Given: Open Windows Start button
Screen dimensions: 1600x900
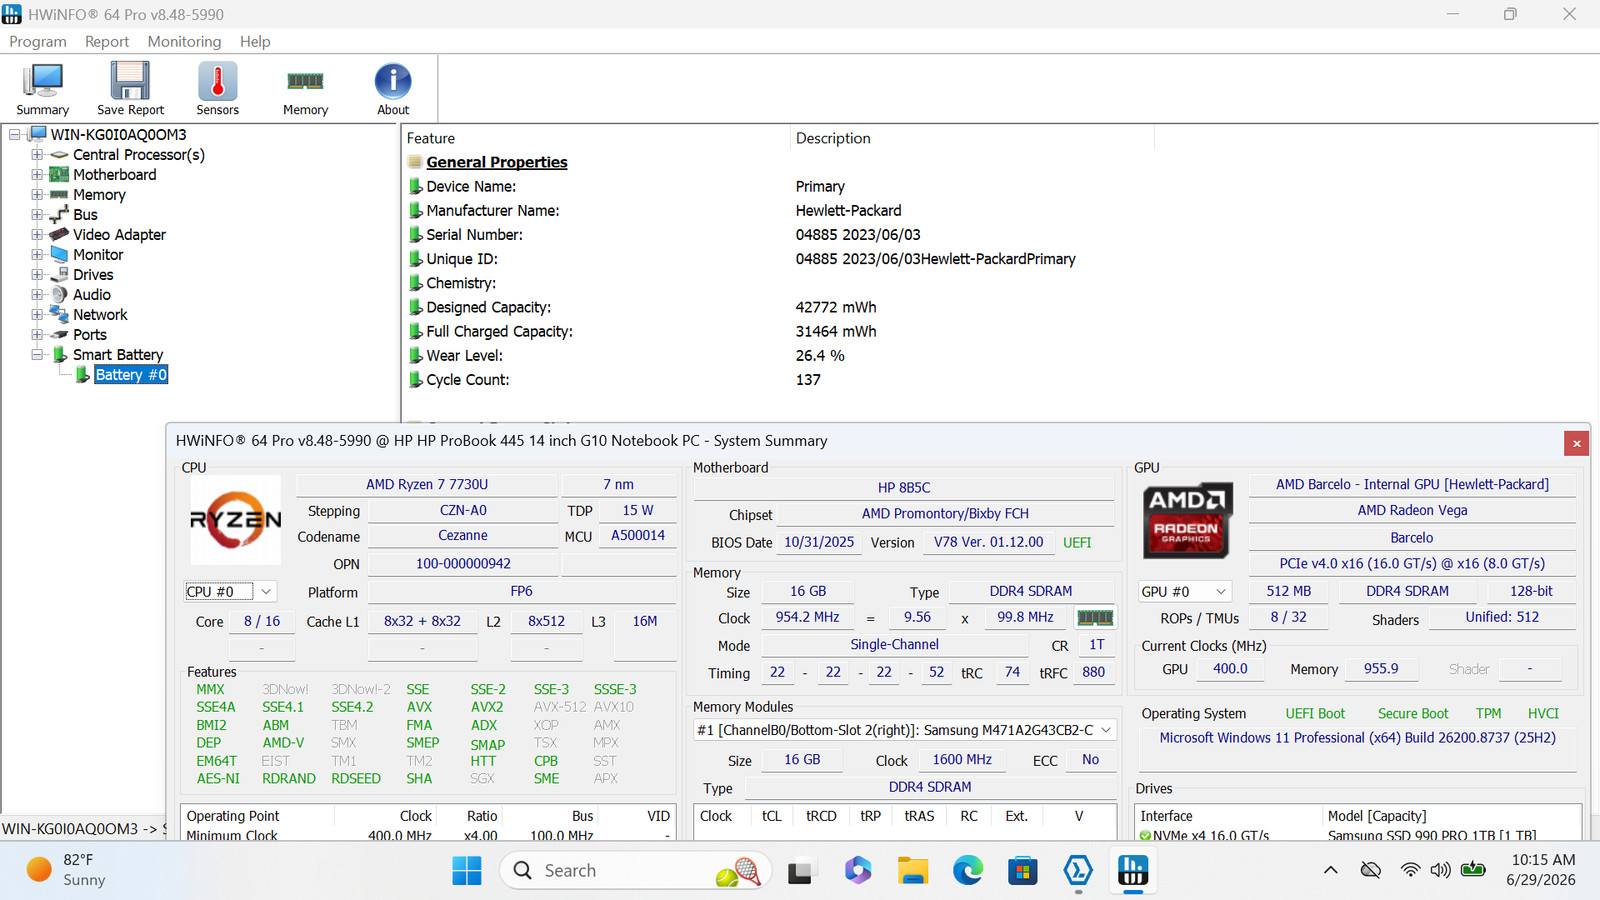Looking at the screenshot, I should [466, 871].
